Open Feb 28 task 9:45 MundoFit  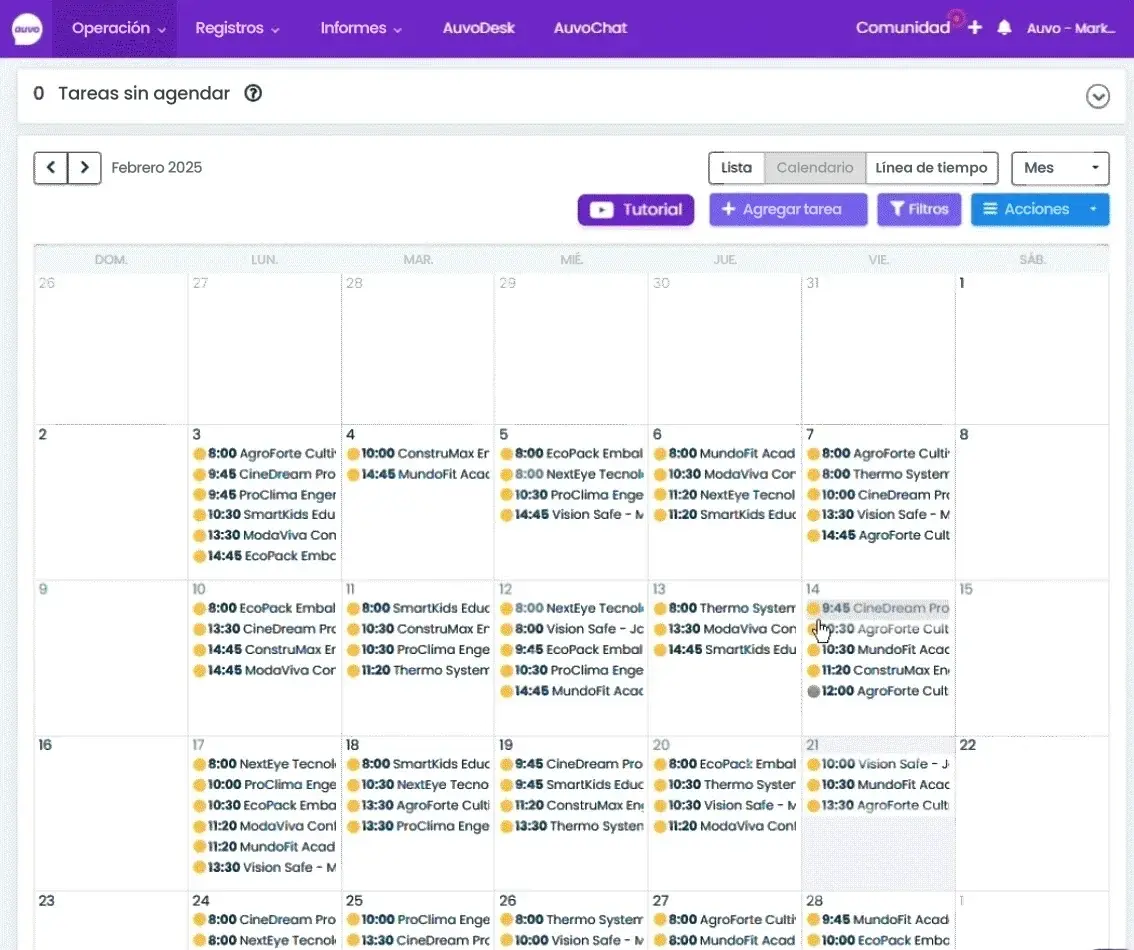[x=878, y=920]
